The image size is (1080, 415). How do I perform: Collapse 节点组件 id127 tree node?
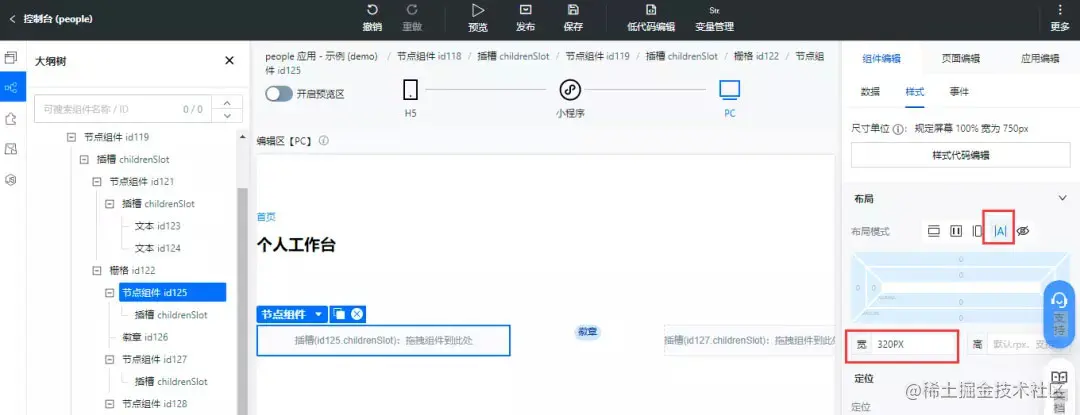pyautogui.click(x=110, y=359)
